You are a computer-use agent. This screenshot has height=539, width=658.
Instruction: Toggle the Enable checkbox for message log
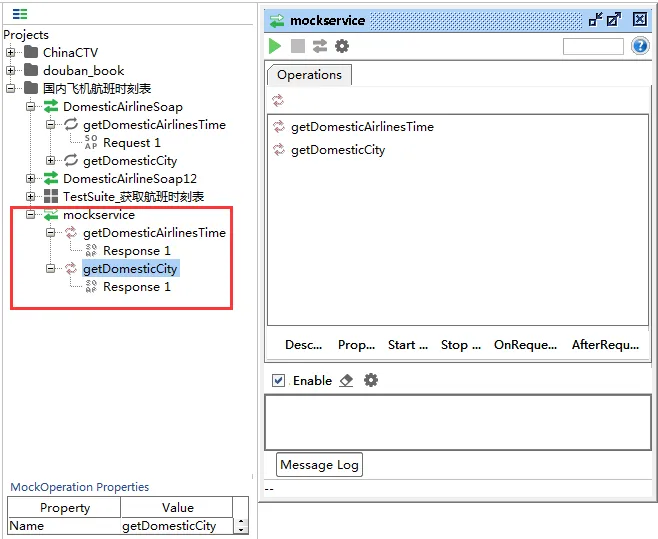tap(278, 381)
